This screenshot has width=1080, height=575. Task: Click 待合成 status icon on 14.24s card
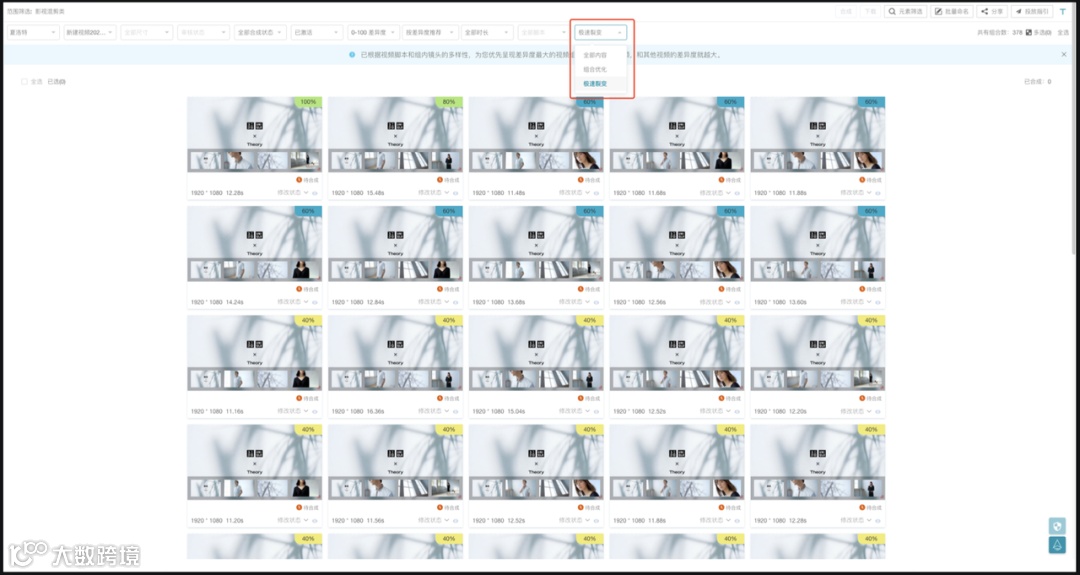[299, 289]
